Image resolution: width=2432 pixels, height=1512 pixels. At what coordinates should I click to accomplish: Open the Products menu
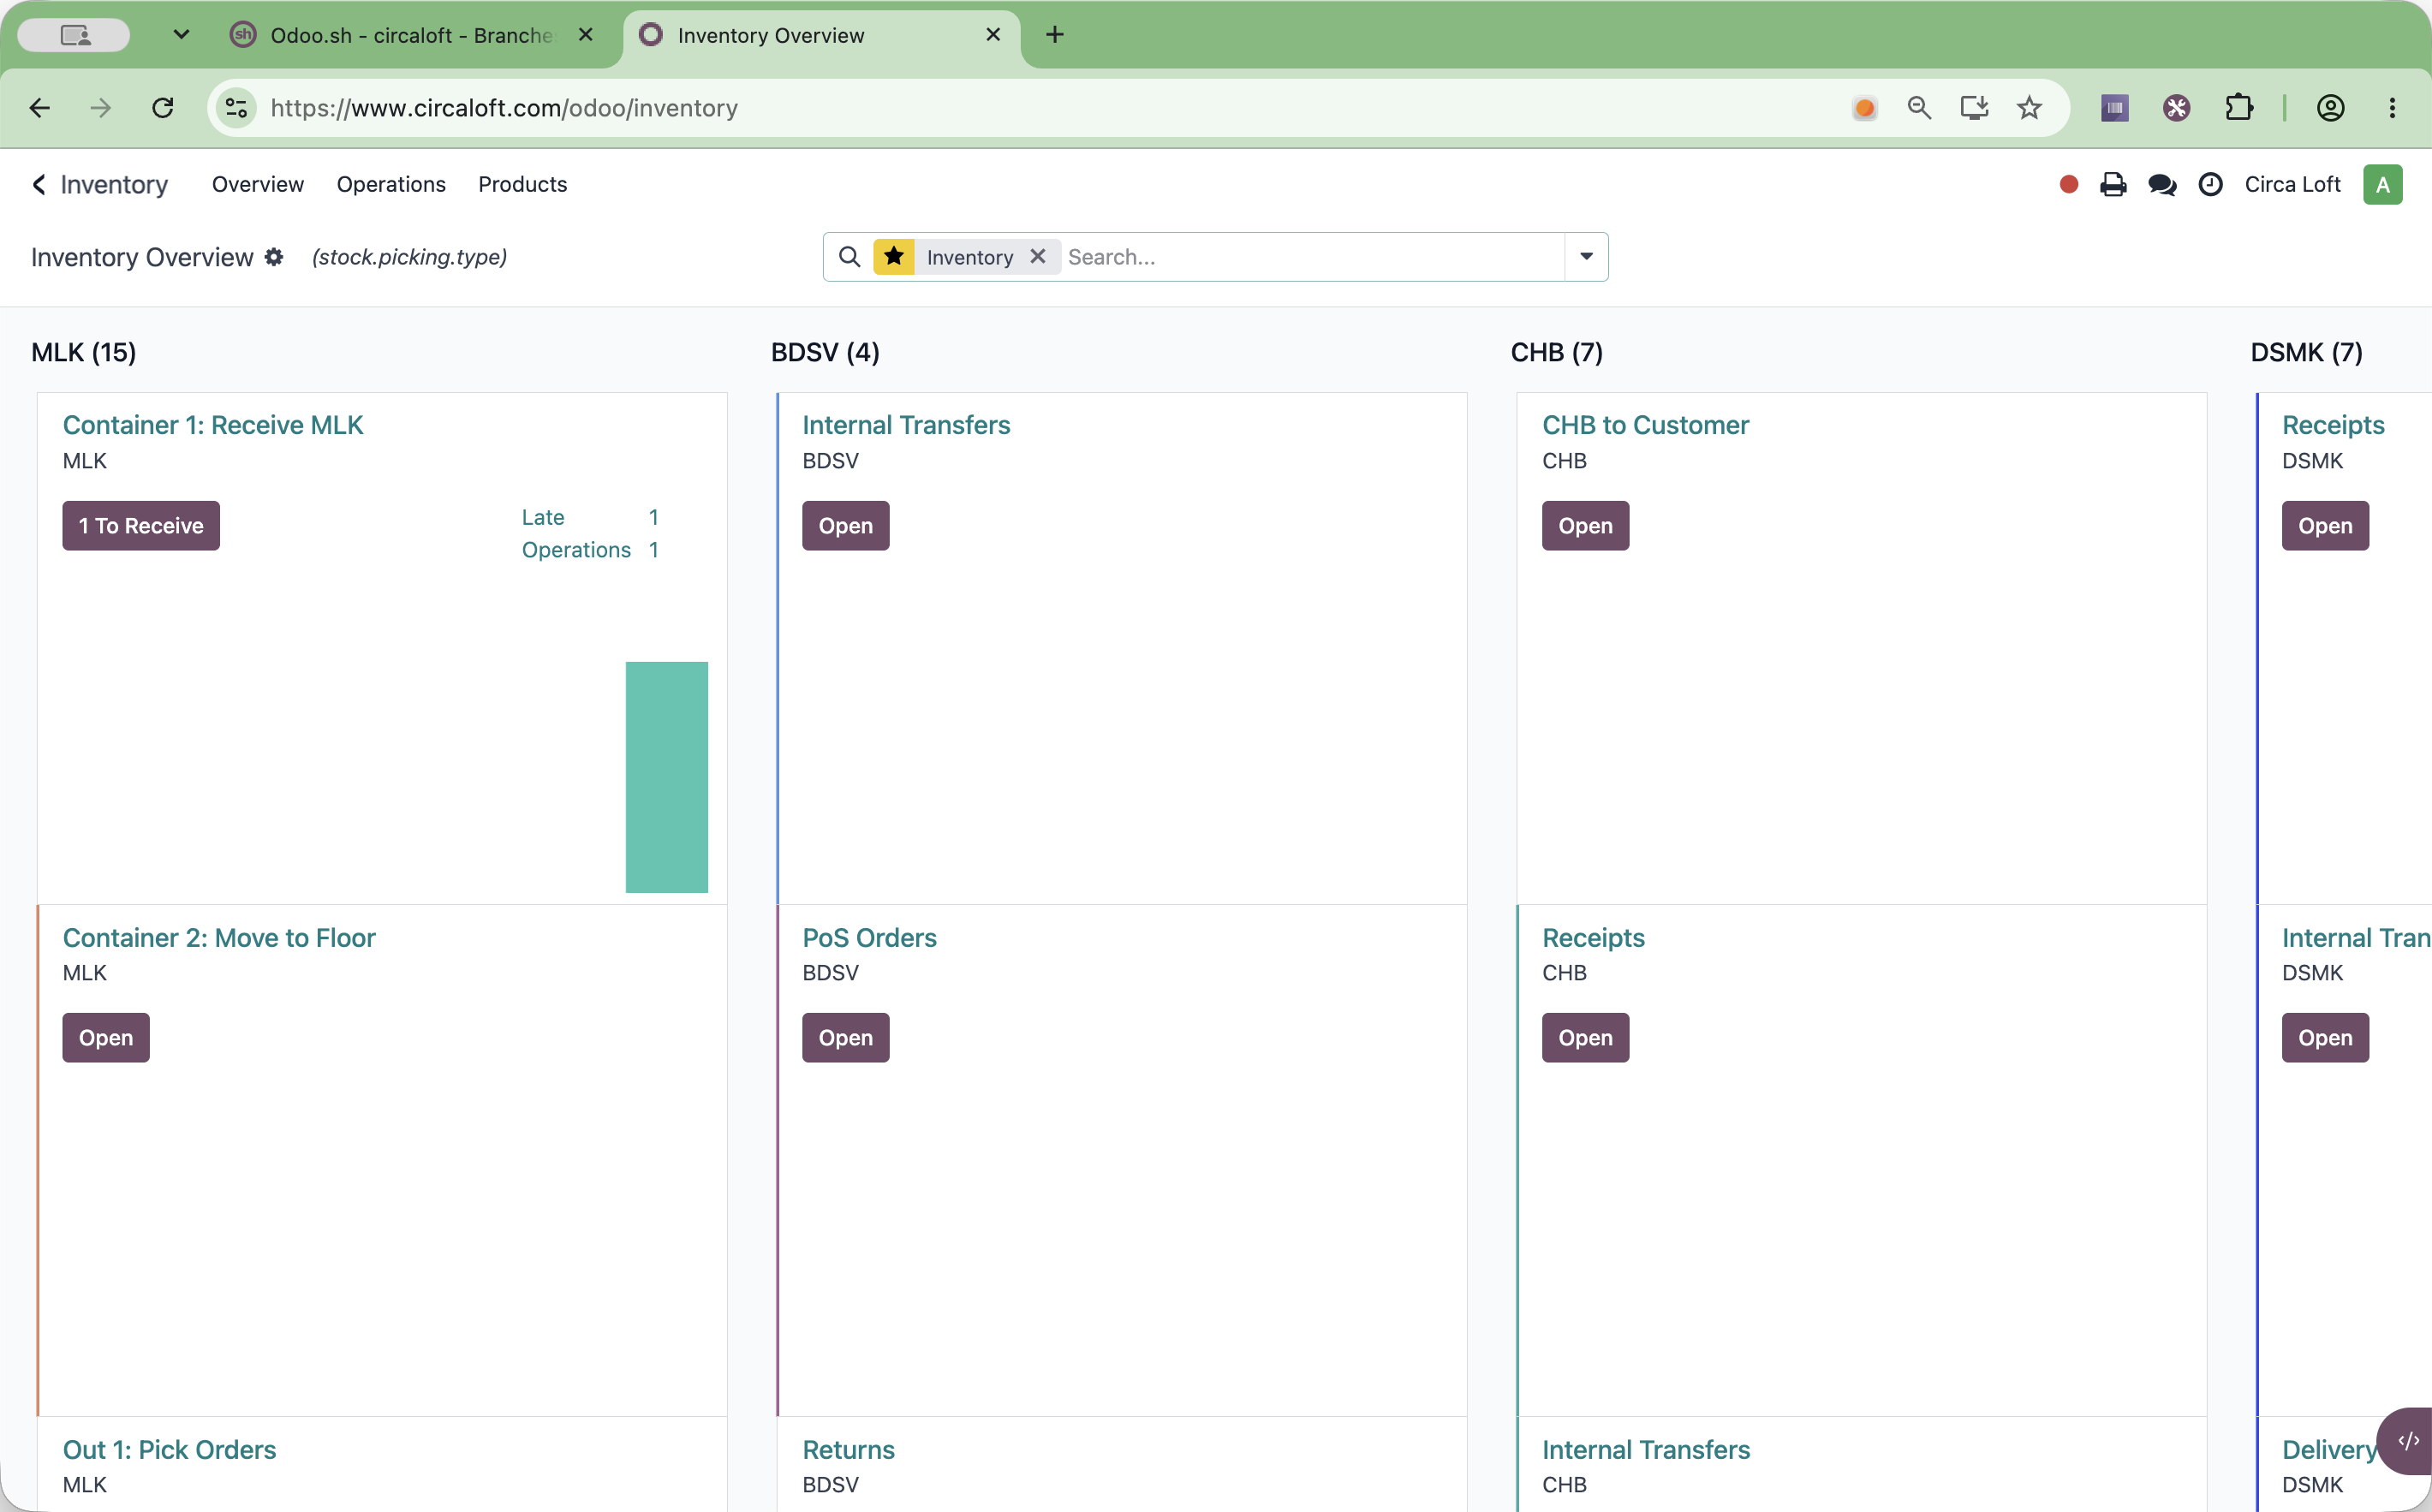coord(523,184)
